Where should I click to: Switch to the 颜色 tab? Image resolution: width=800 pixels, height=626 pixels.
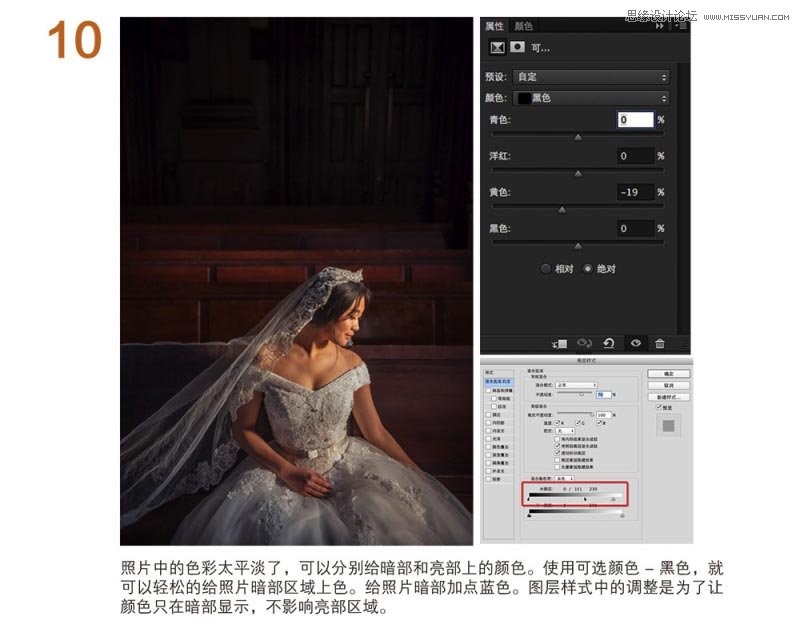(x=523, y=26)
